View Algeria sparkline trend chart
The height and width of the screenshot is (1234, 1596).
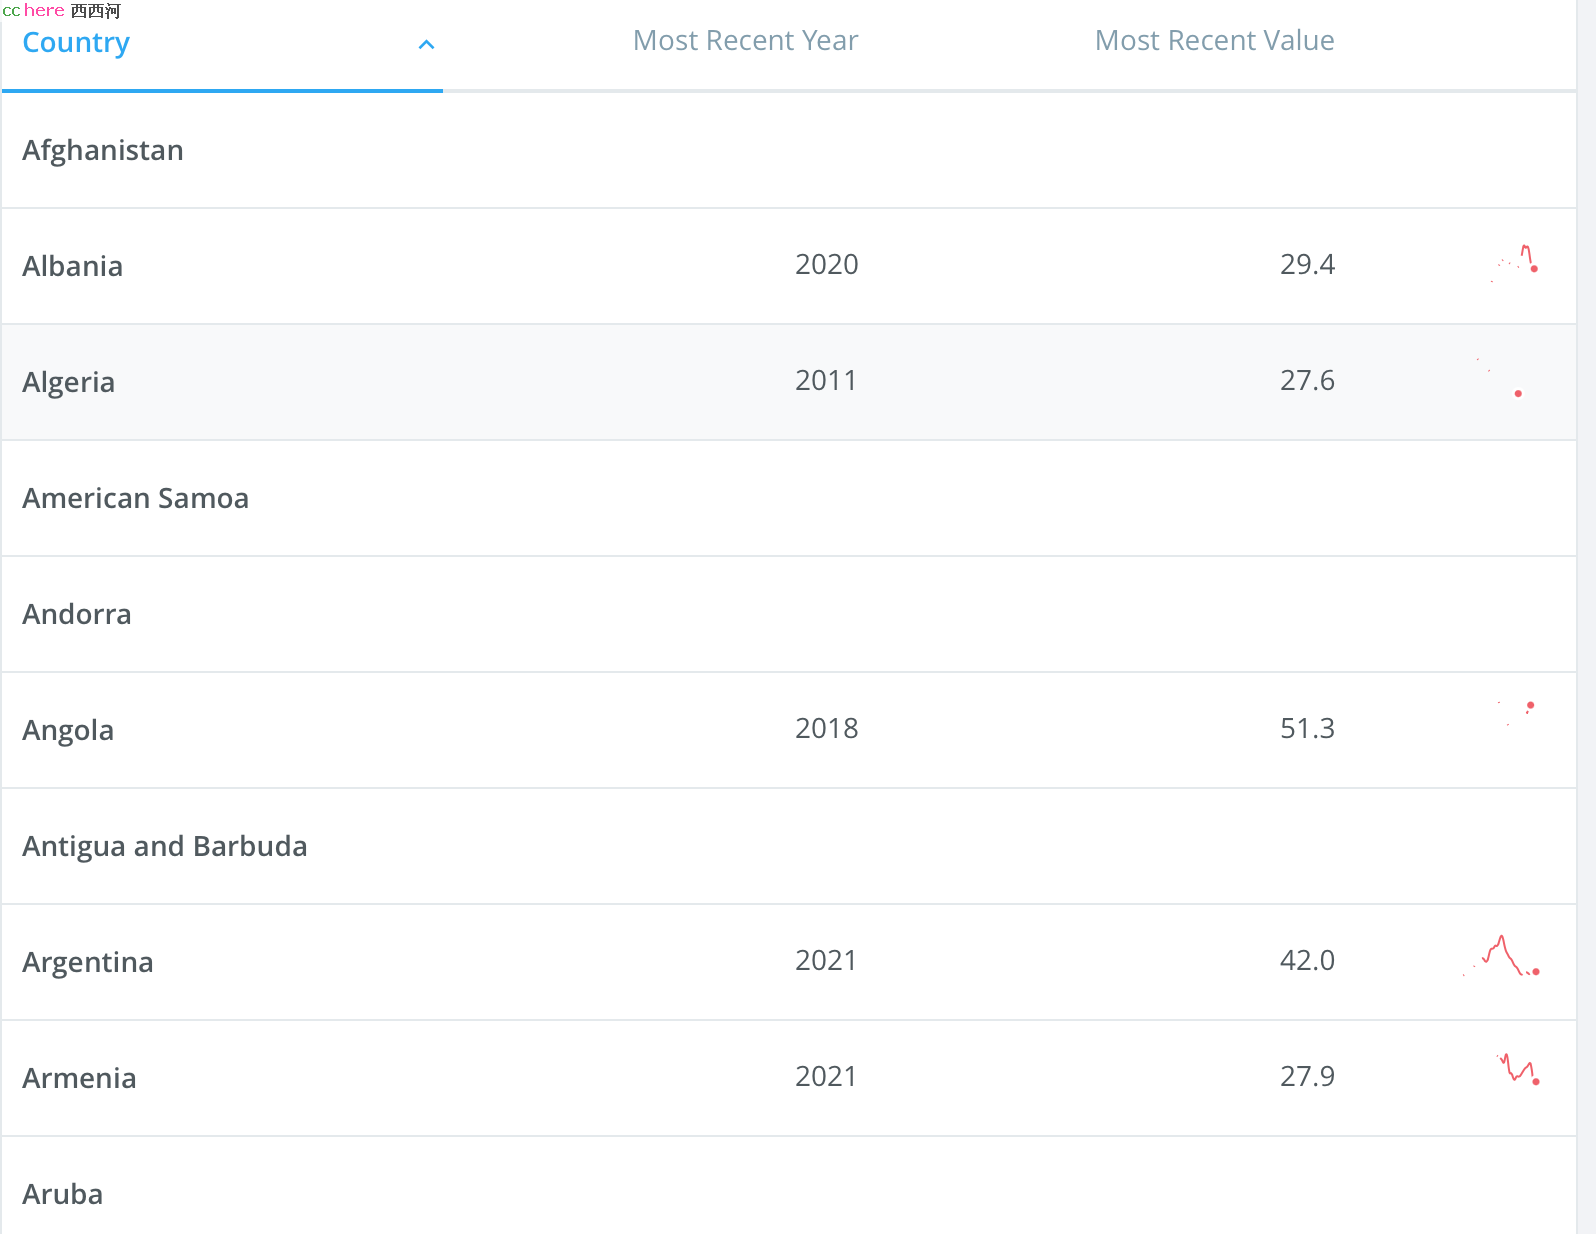click(1500, 378)
